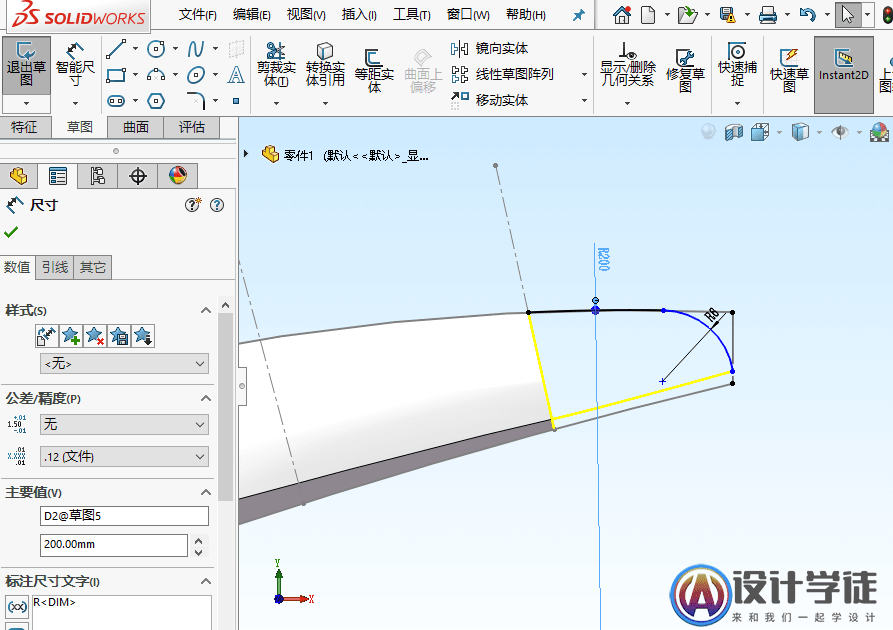Click Repair Sketch (修复草图)
This screenshot has height=630, width=893.
pyautogui.click(x=685, y=71)
